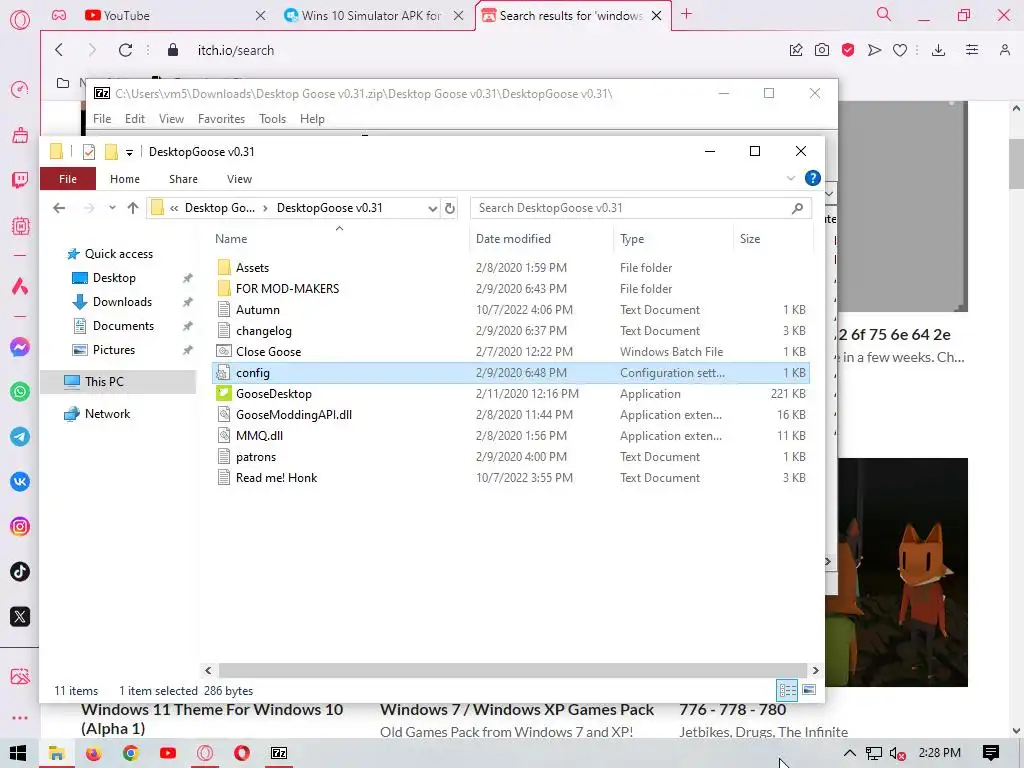
Task: Open a new browser tab
Action: pyautogui.click(x=686, y=14)
